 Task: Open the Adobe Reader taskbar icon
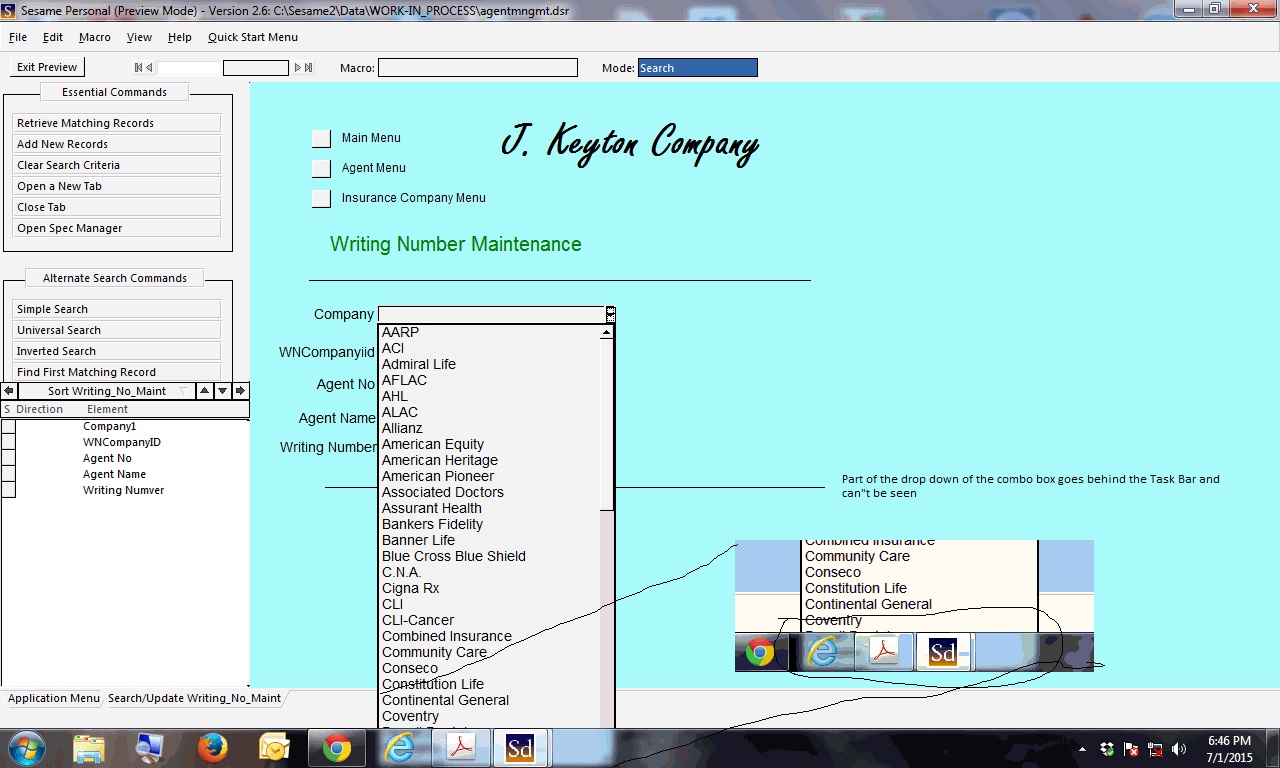click(460, 748)
